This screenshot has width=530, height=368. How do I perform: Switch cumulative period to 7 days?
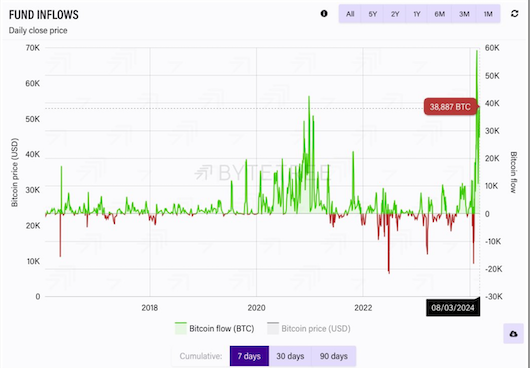pos(249,356)
